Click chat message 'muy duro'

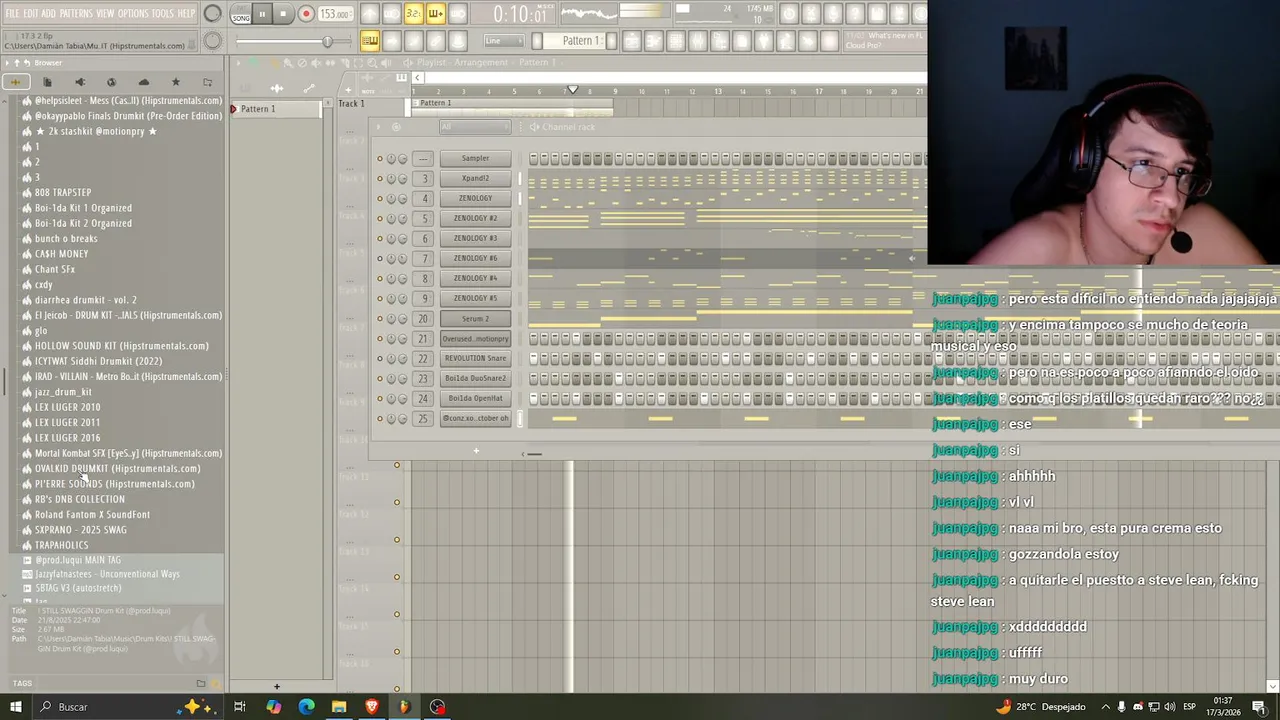[x=1038, y=678]
